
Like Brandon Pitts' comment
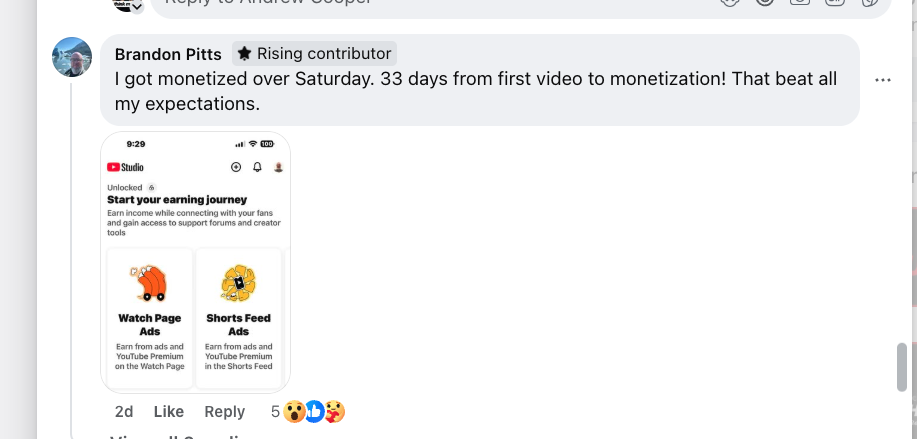click(x=169, y=411)
